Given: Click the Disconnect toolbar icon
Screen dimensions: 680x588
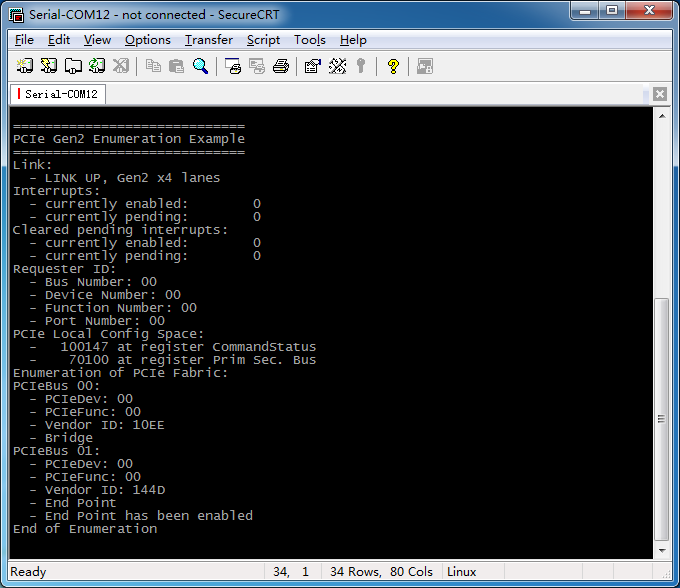Looking at the screenshot, I should point(121,66).
